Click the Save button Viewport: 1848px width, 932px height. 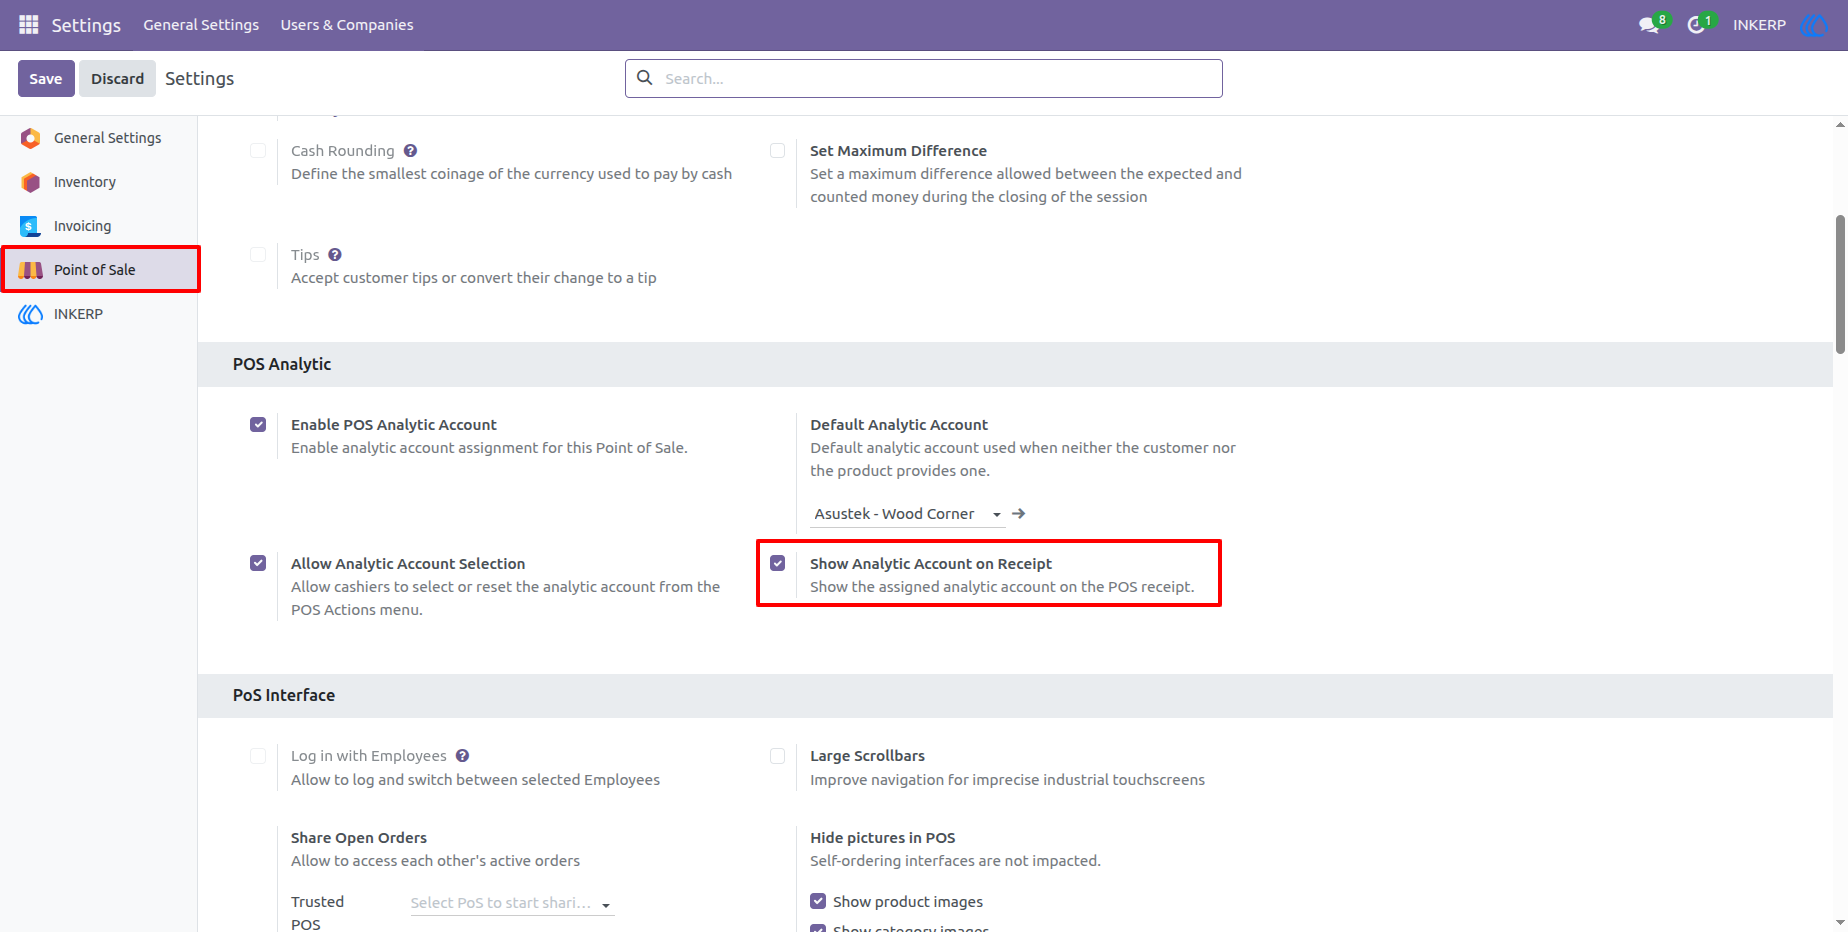click(46, 79)
